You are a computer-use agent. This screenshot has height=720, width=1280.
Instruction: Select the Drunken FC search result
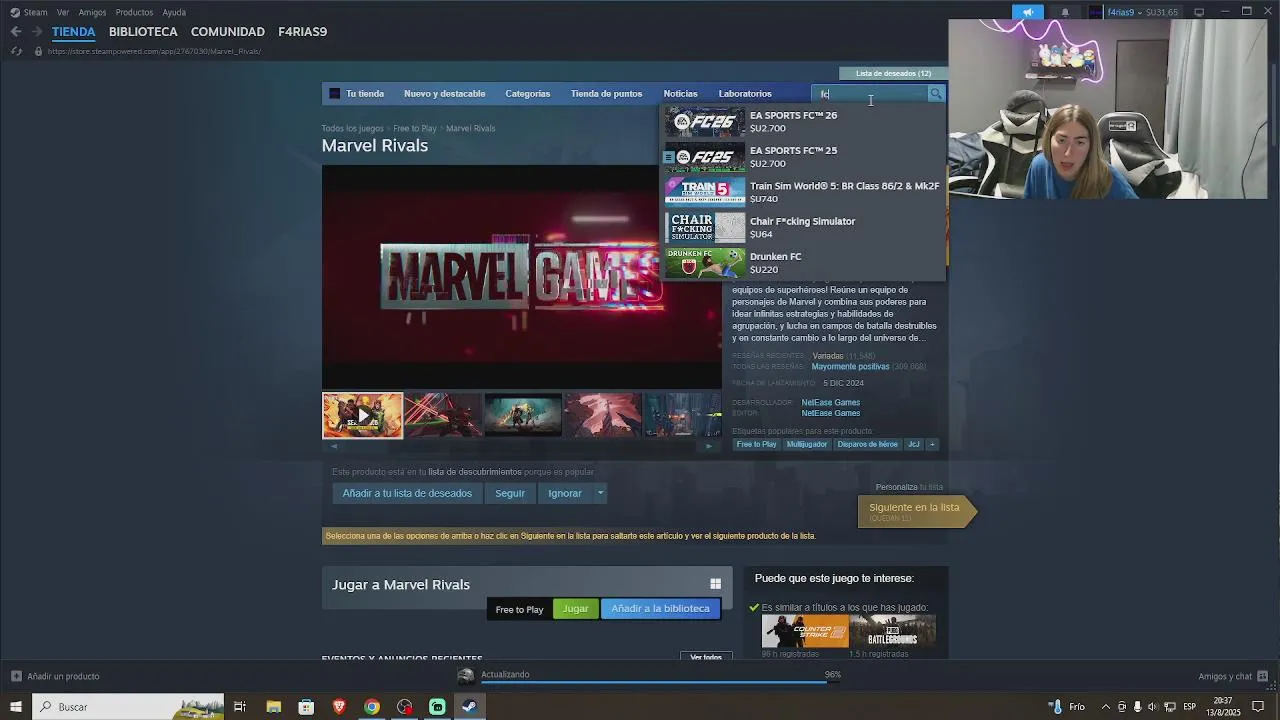804,263
